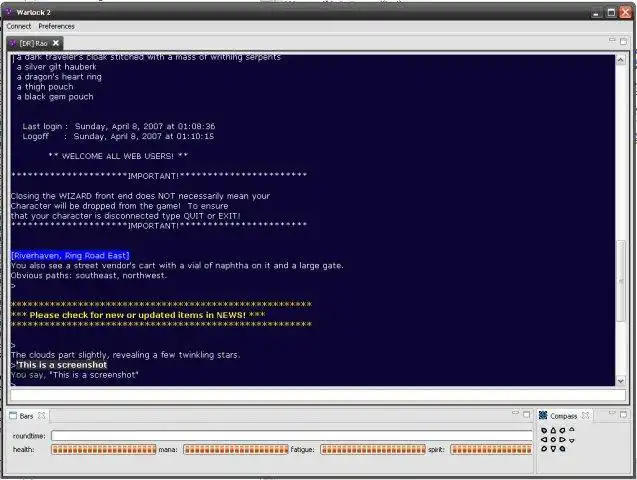Close the Warlock 2 window
637x480 pixels.
click(x=626, y=13)
